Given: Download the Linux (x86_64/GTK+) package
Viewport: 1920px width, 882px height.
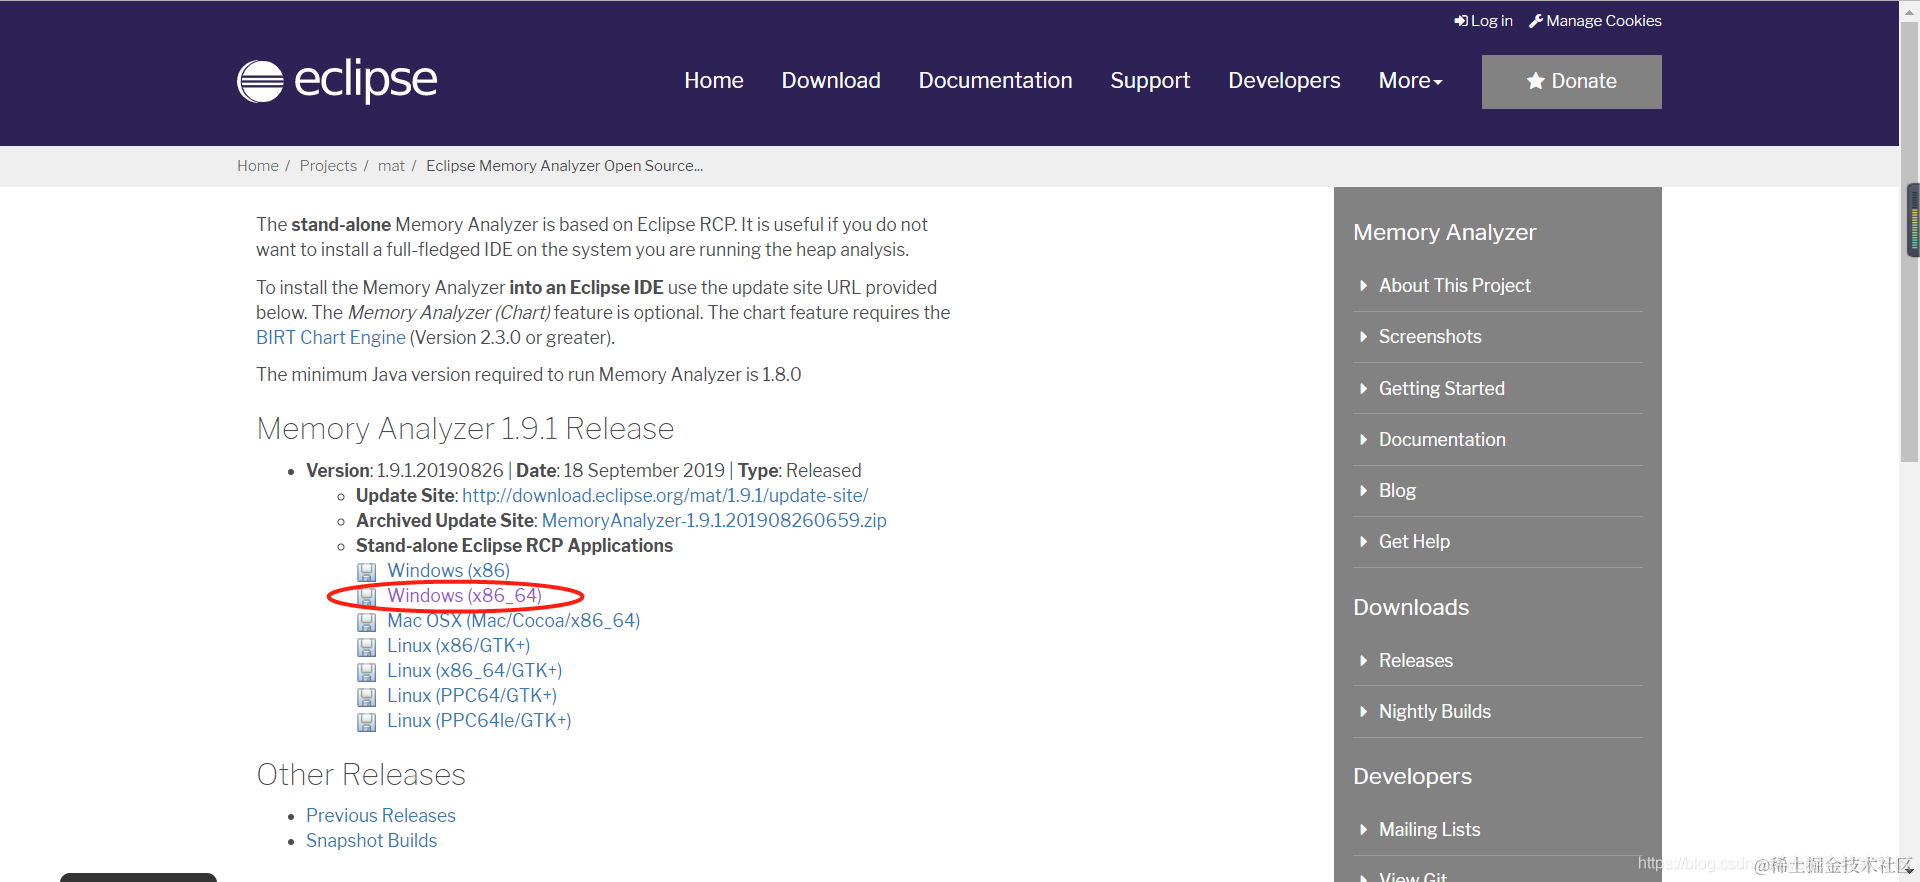Looking at the screenshot, I should point(475,671).
